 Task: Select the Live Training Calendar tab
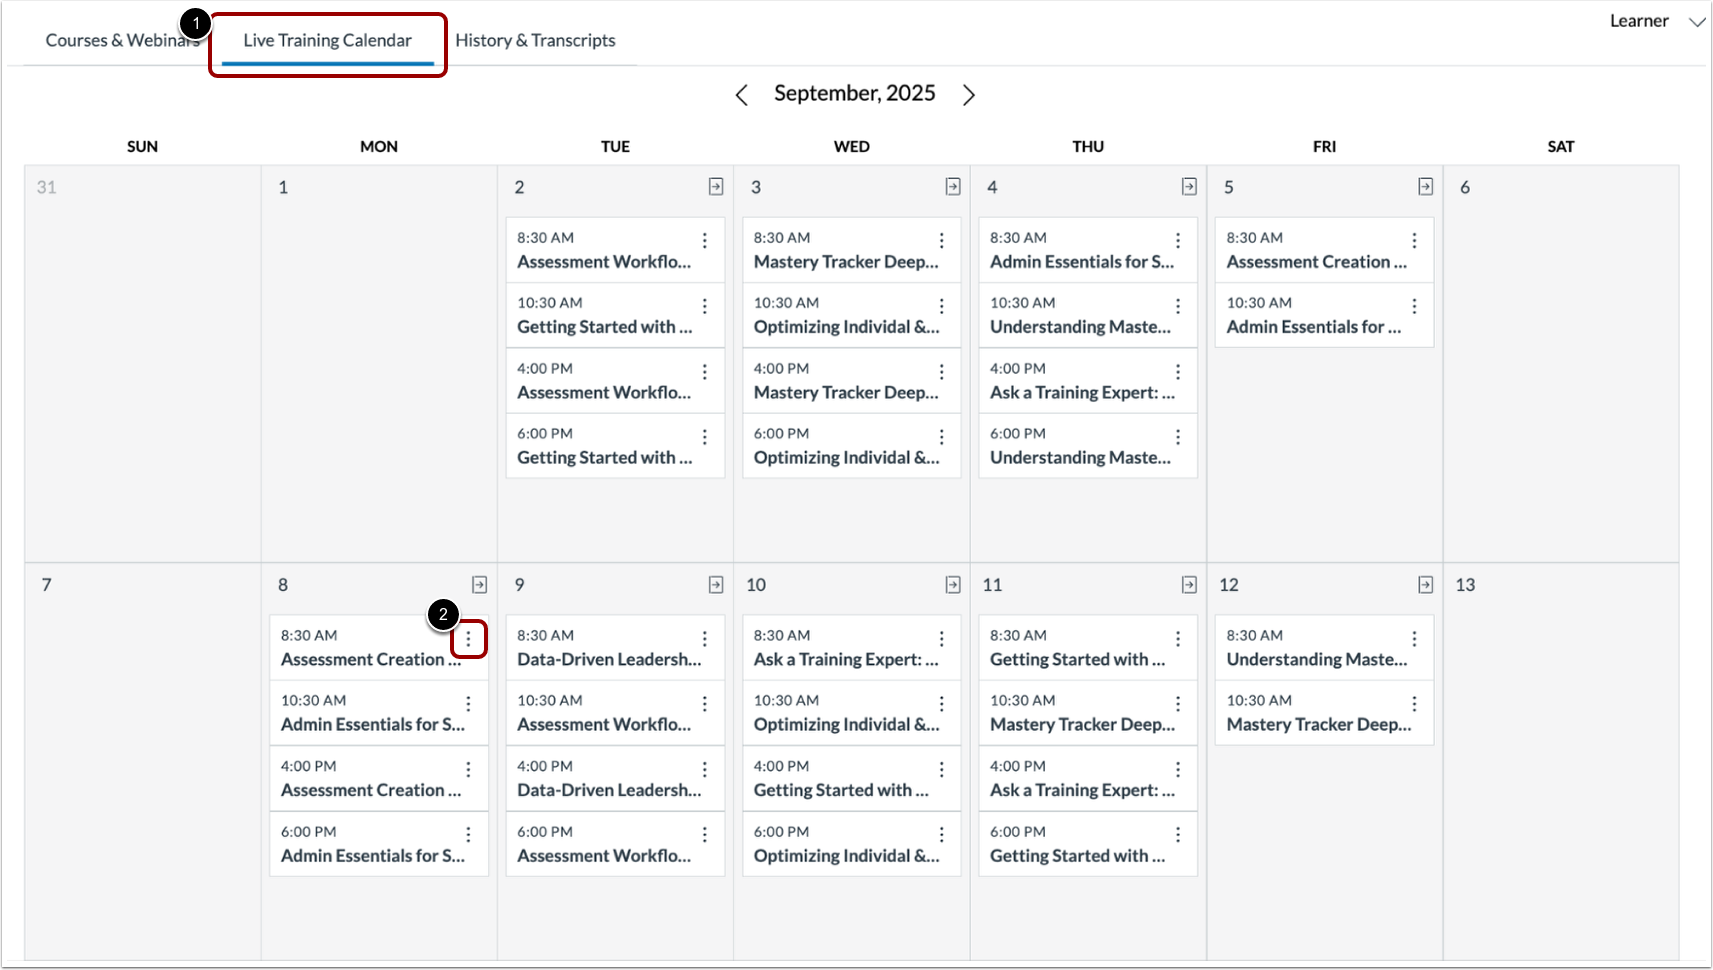click(x=326, y=40)
